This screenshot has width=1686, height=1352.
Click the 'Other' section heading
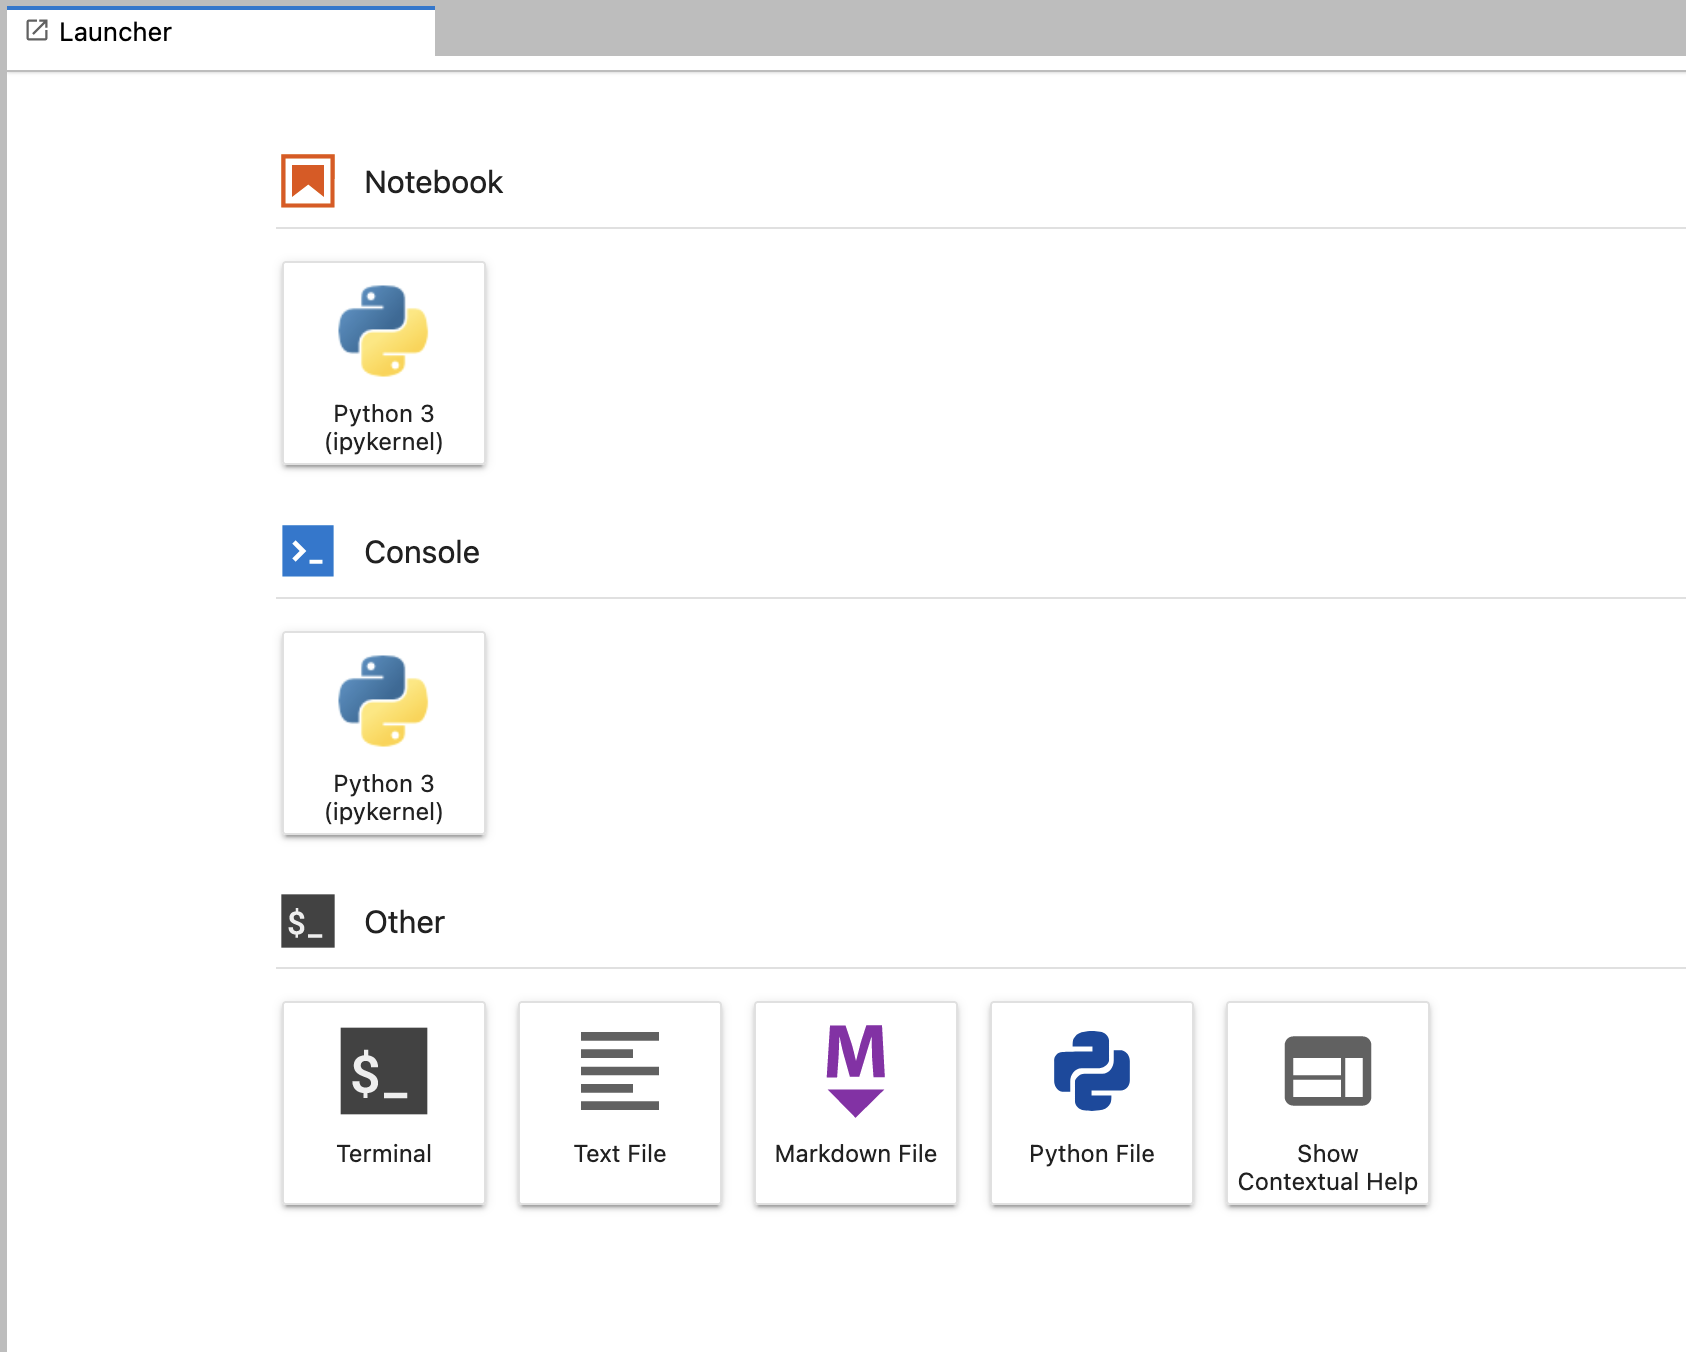click(x=404, y=922)
